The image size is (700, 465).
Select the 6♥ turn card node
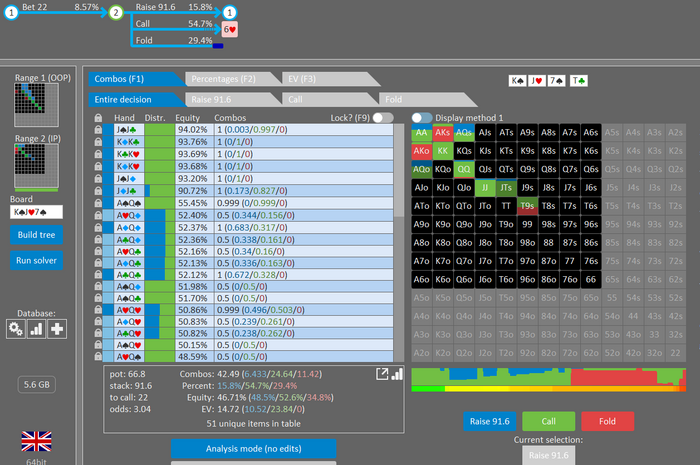(230, 29)
